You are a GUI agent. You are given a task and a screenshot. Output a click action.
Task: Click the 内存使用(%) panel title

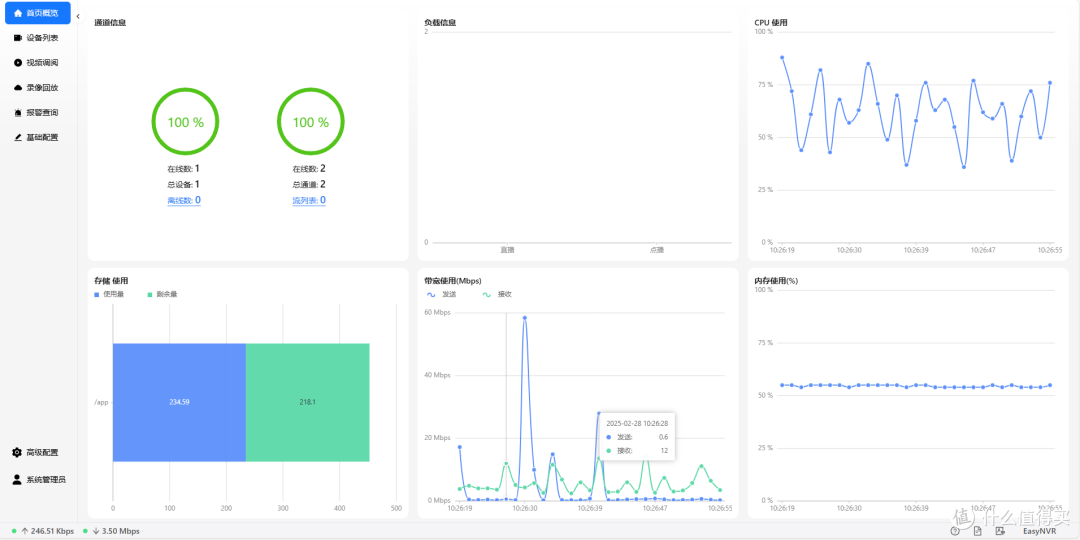(x=778, y=281)
